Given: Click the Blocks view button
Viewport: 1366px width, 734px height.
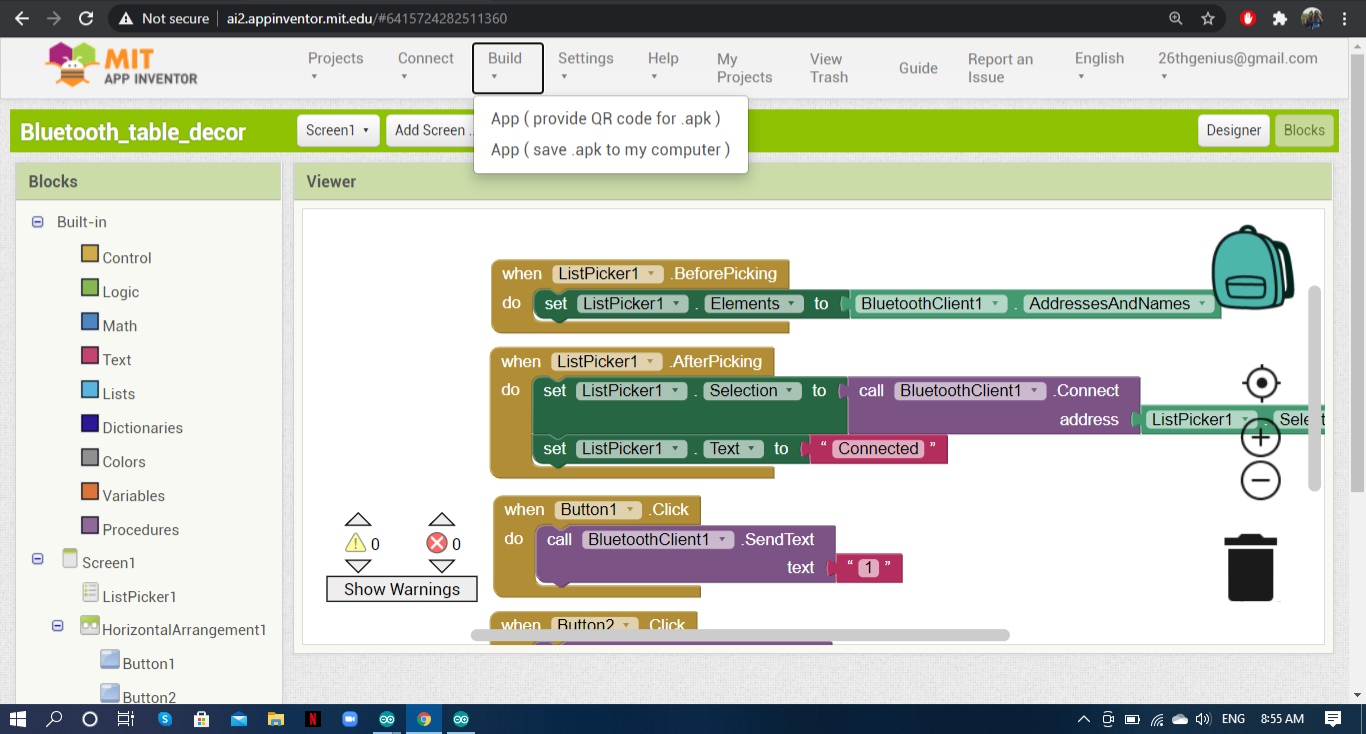Looking at the screenshot, I should (x=1304, y=130).
